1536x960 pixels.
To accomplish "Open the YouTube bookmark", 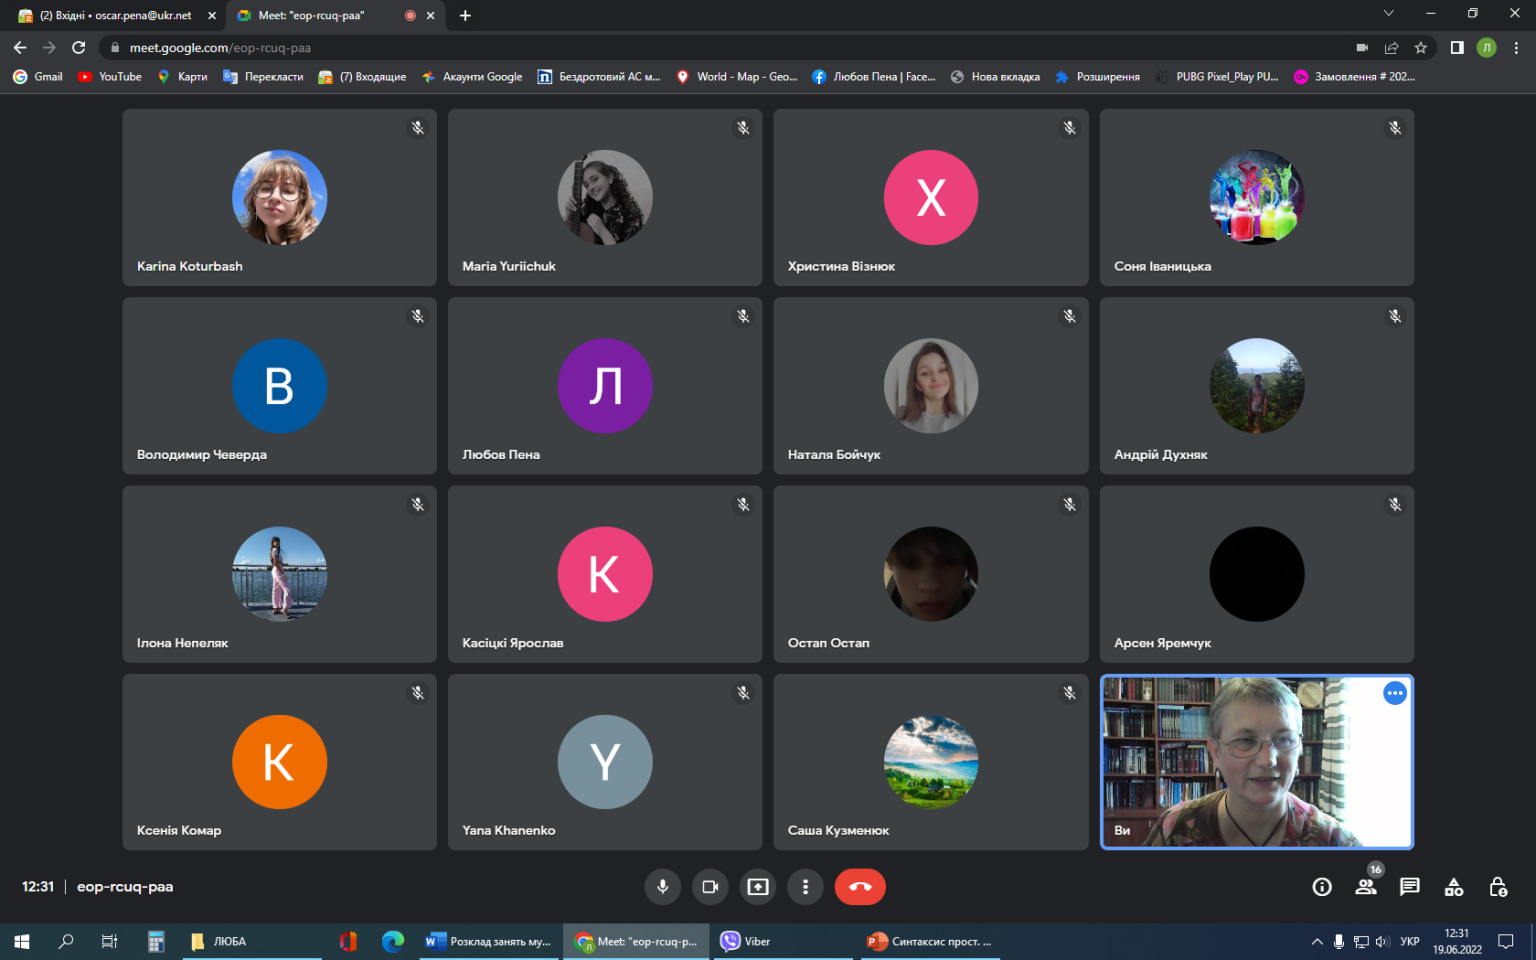I will pos(110,77).
